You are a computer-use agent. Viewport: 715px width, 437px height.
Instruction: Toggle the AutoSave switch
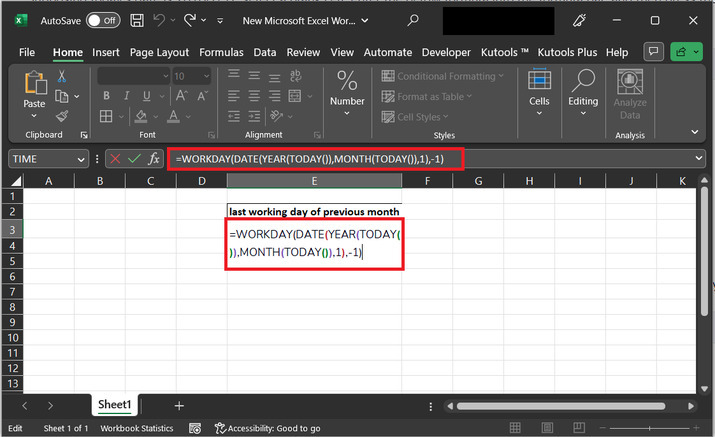(102, 20)
